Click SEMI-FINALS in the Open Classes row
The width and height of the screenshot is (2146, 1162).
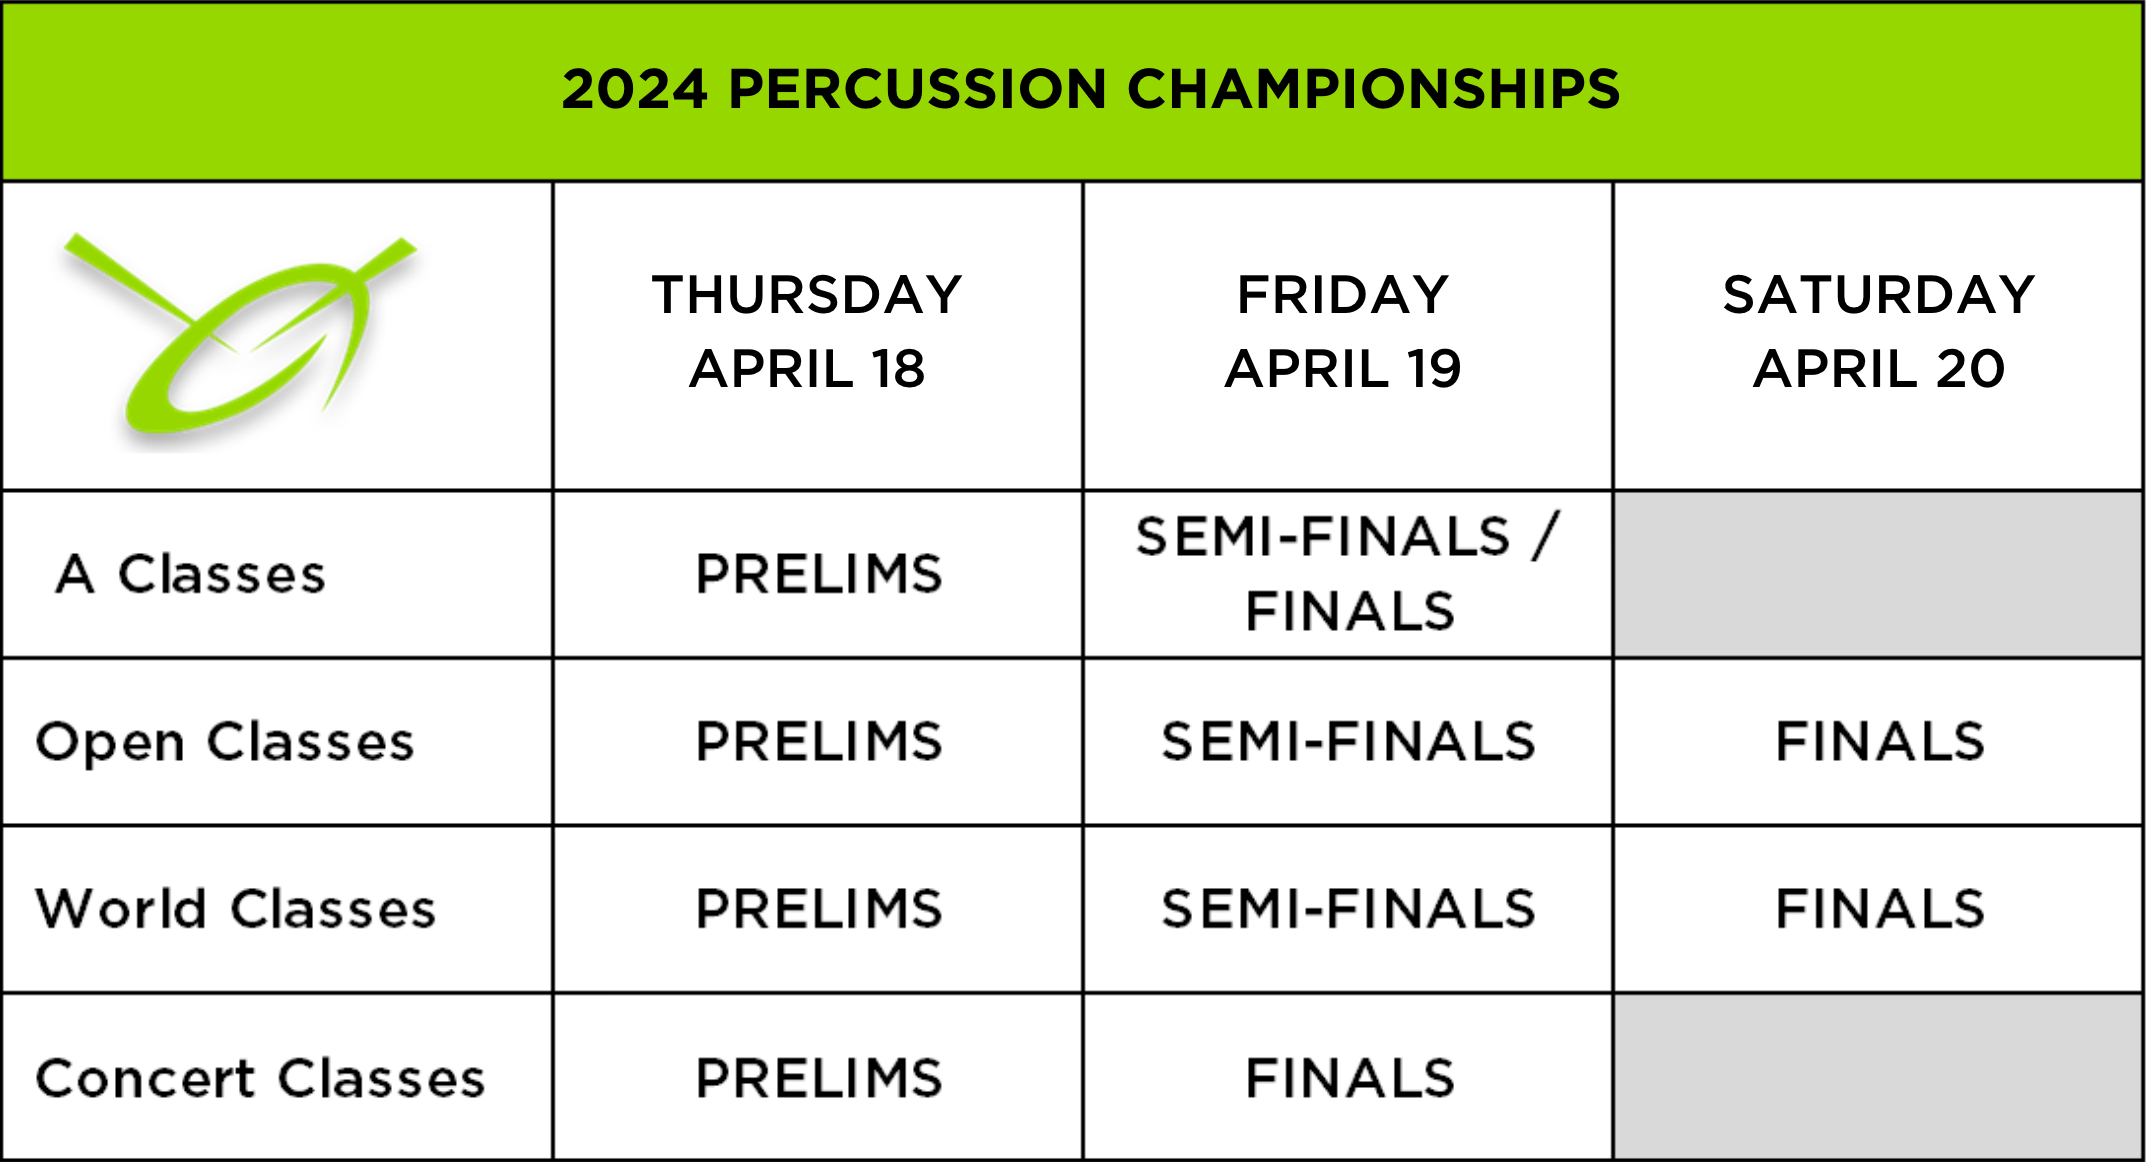1348,742
